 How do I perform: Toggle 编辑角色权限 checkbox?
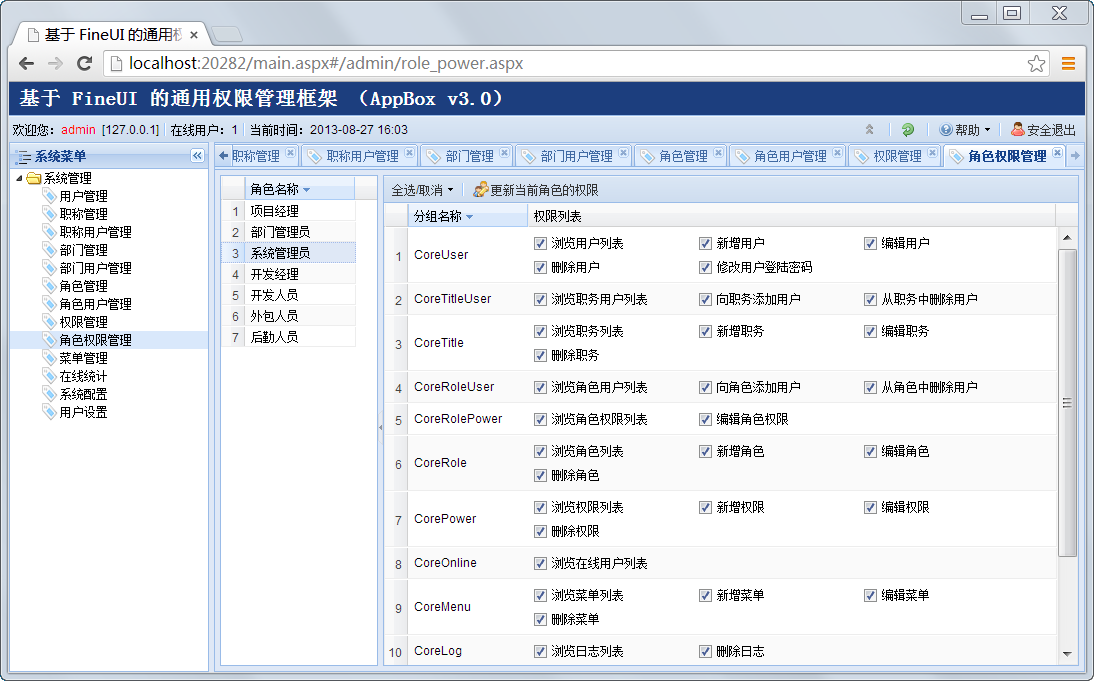[705, 419]
